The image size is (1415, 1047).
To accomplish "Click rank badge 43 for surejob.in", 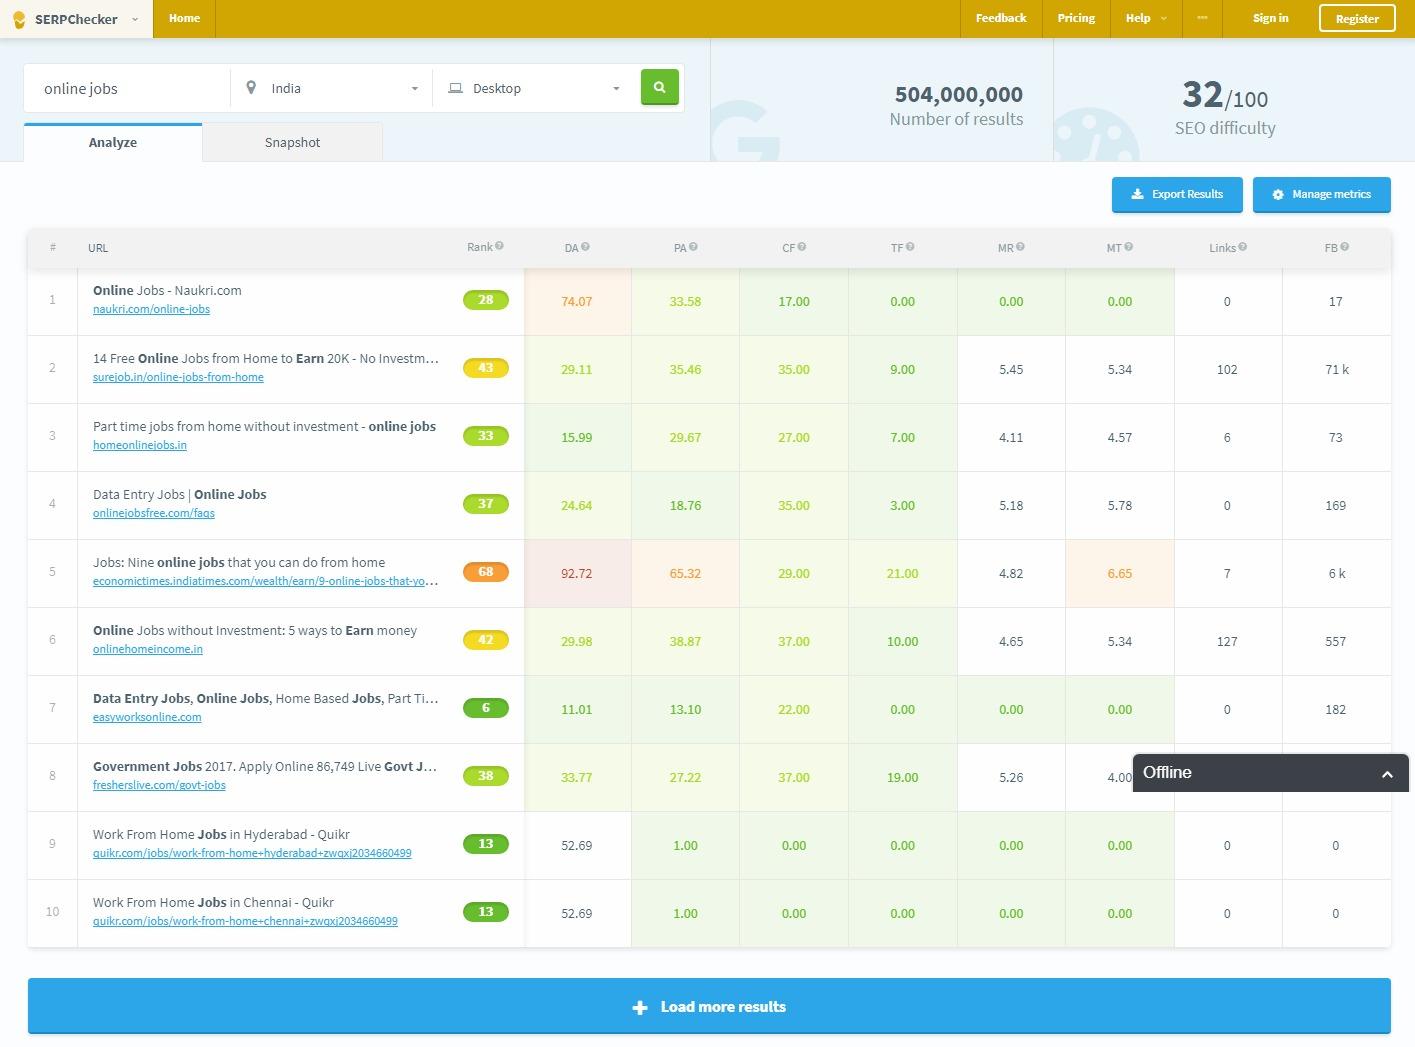I will (x=485, y=368).
